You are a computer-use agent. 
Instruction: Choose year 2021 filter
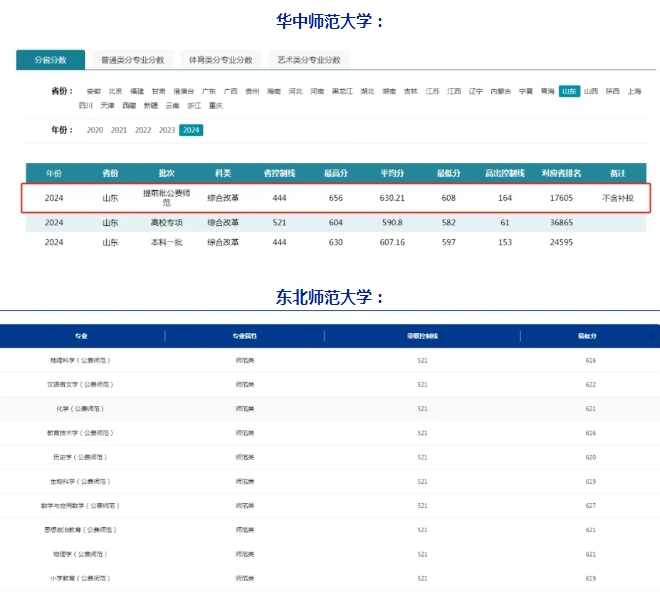tap(119, 130)
